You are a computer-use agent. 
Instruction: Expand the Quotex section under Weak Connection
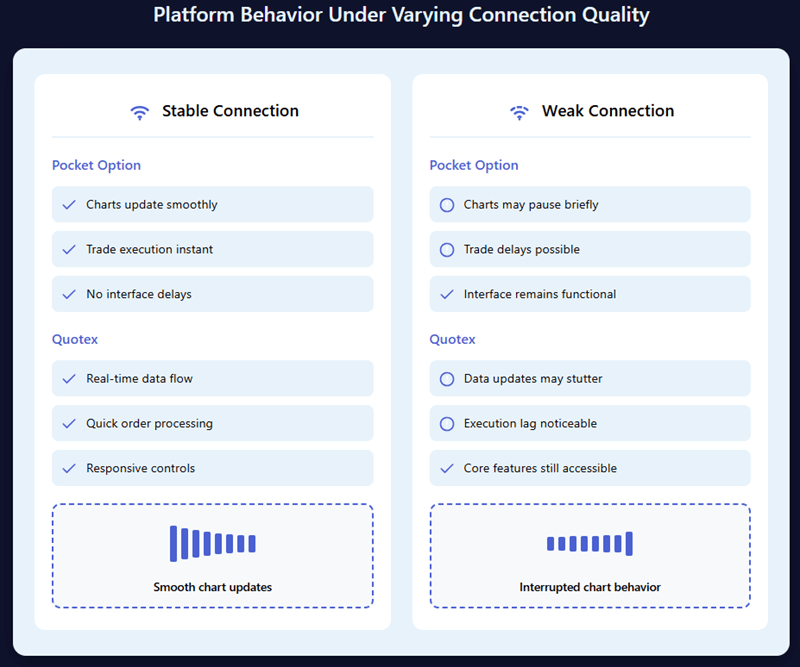click(x=452, y=339)
